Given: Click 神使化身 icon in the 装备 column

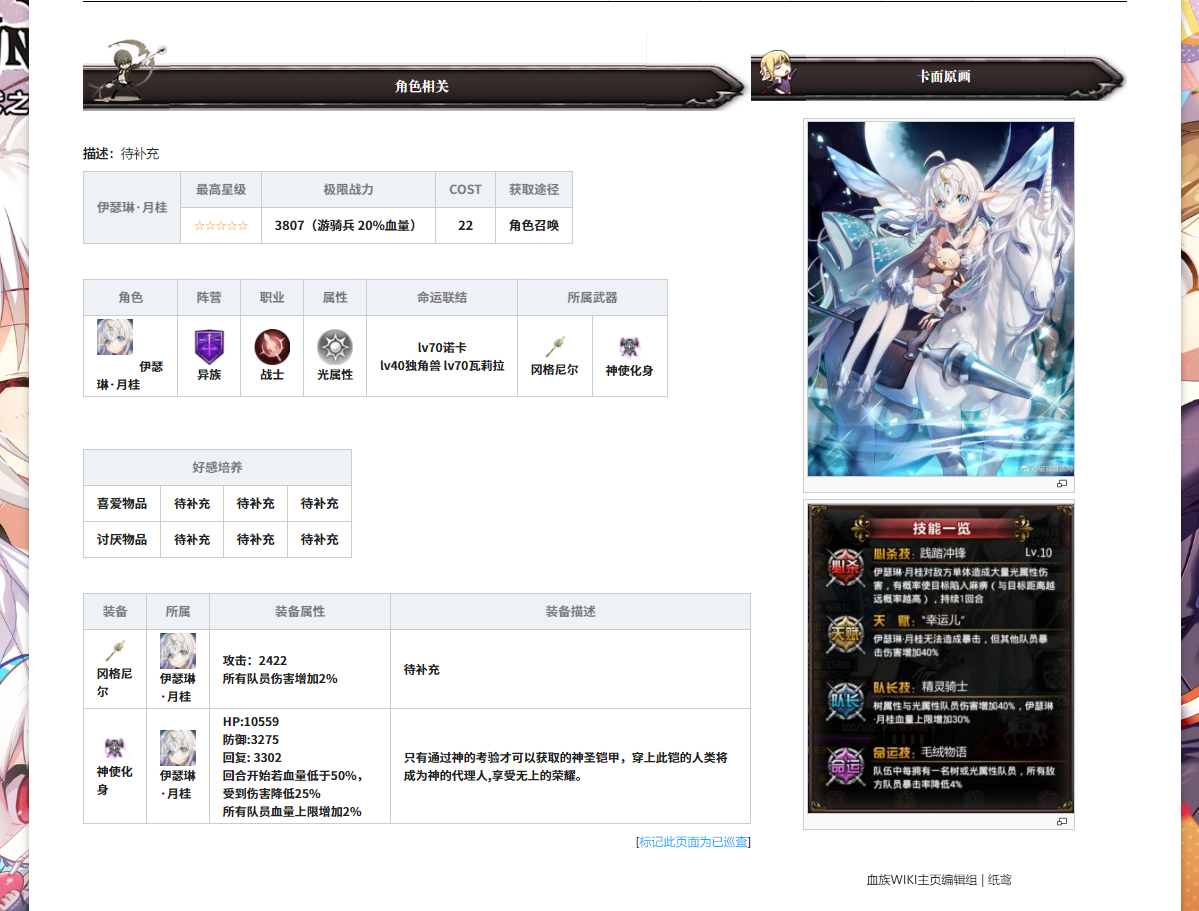Looking at the screenshot, I should pos(114,747).
